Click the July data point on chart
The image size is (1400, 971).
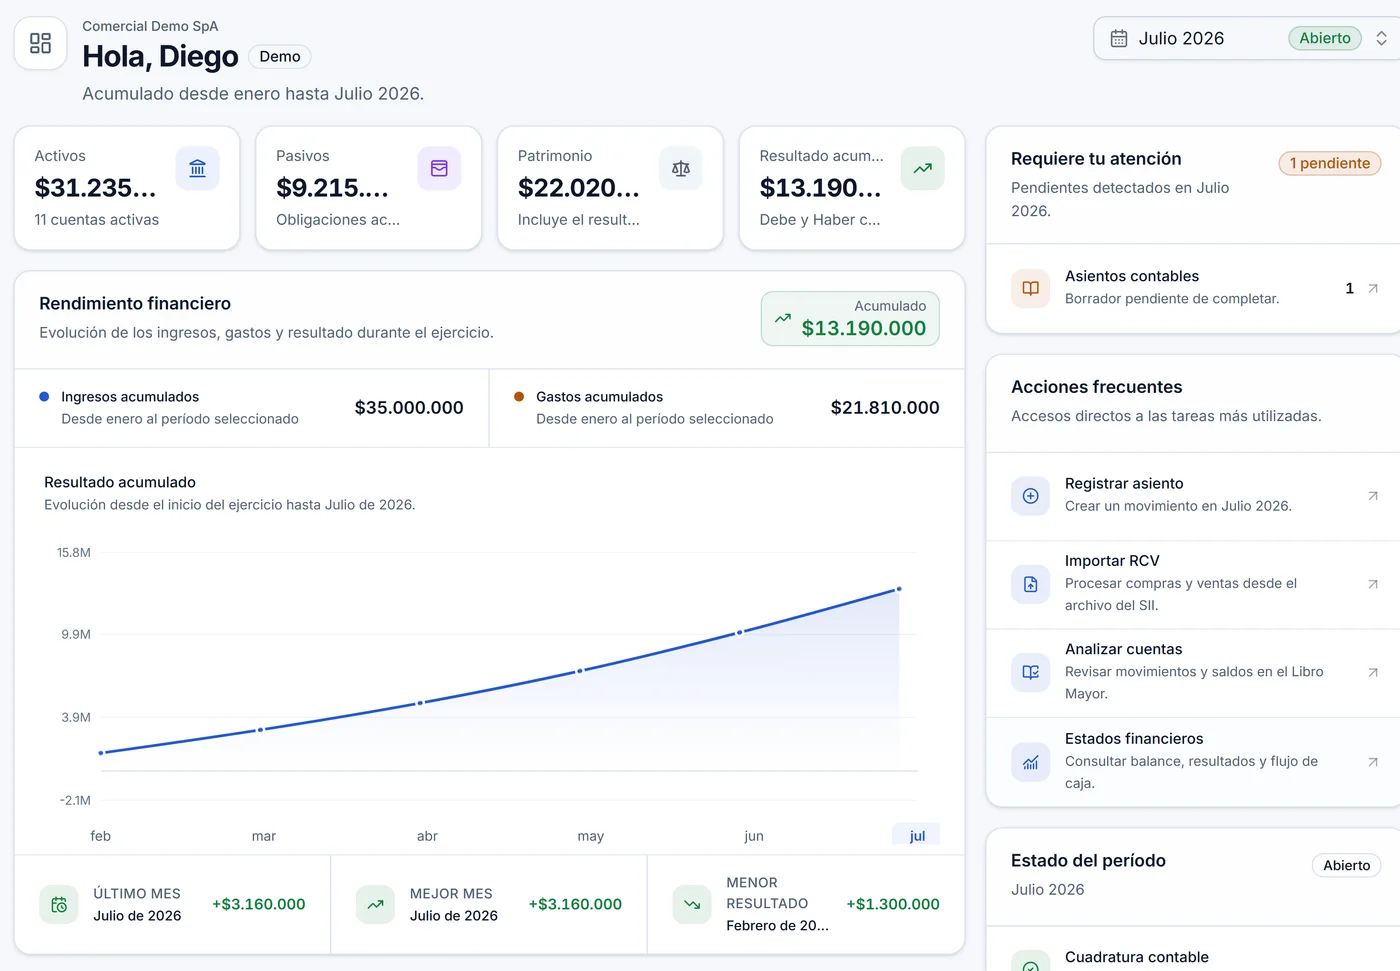[x=899, y=589]
